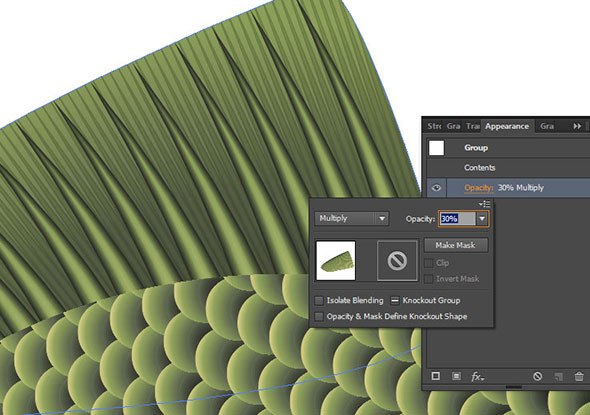Select the Gra tab right of Appearance
Viewport: 590px width, 415px height.
pos(547,126)
